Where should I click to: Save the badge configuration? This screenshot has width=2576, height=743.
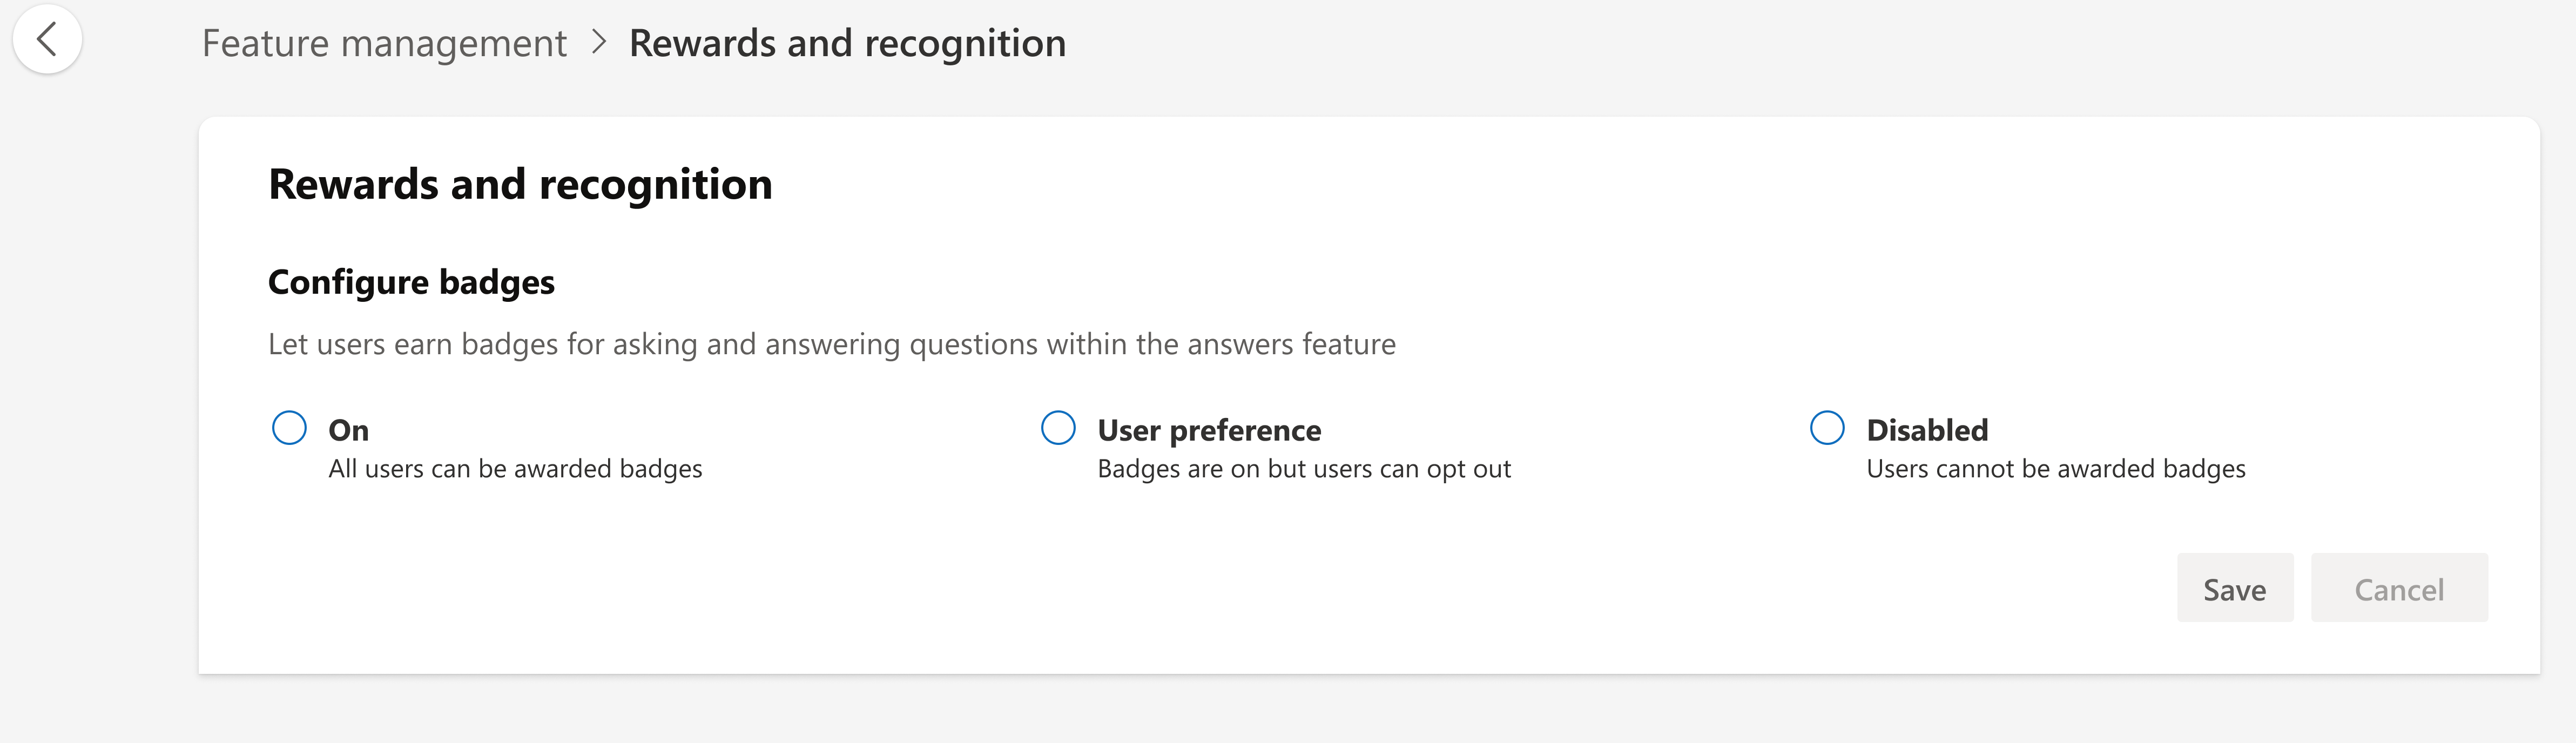coord(2235,588)
